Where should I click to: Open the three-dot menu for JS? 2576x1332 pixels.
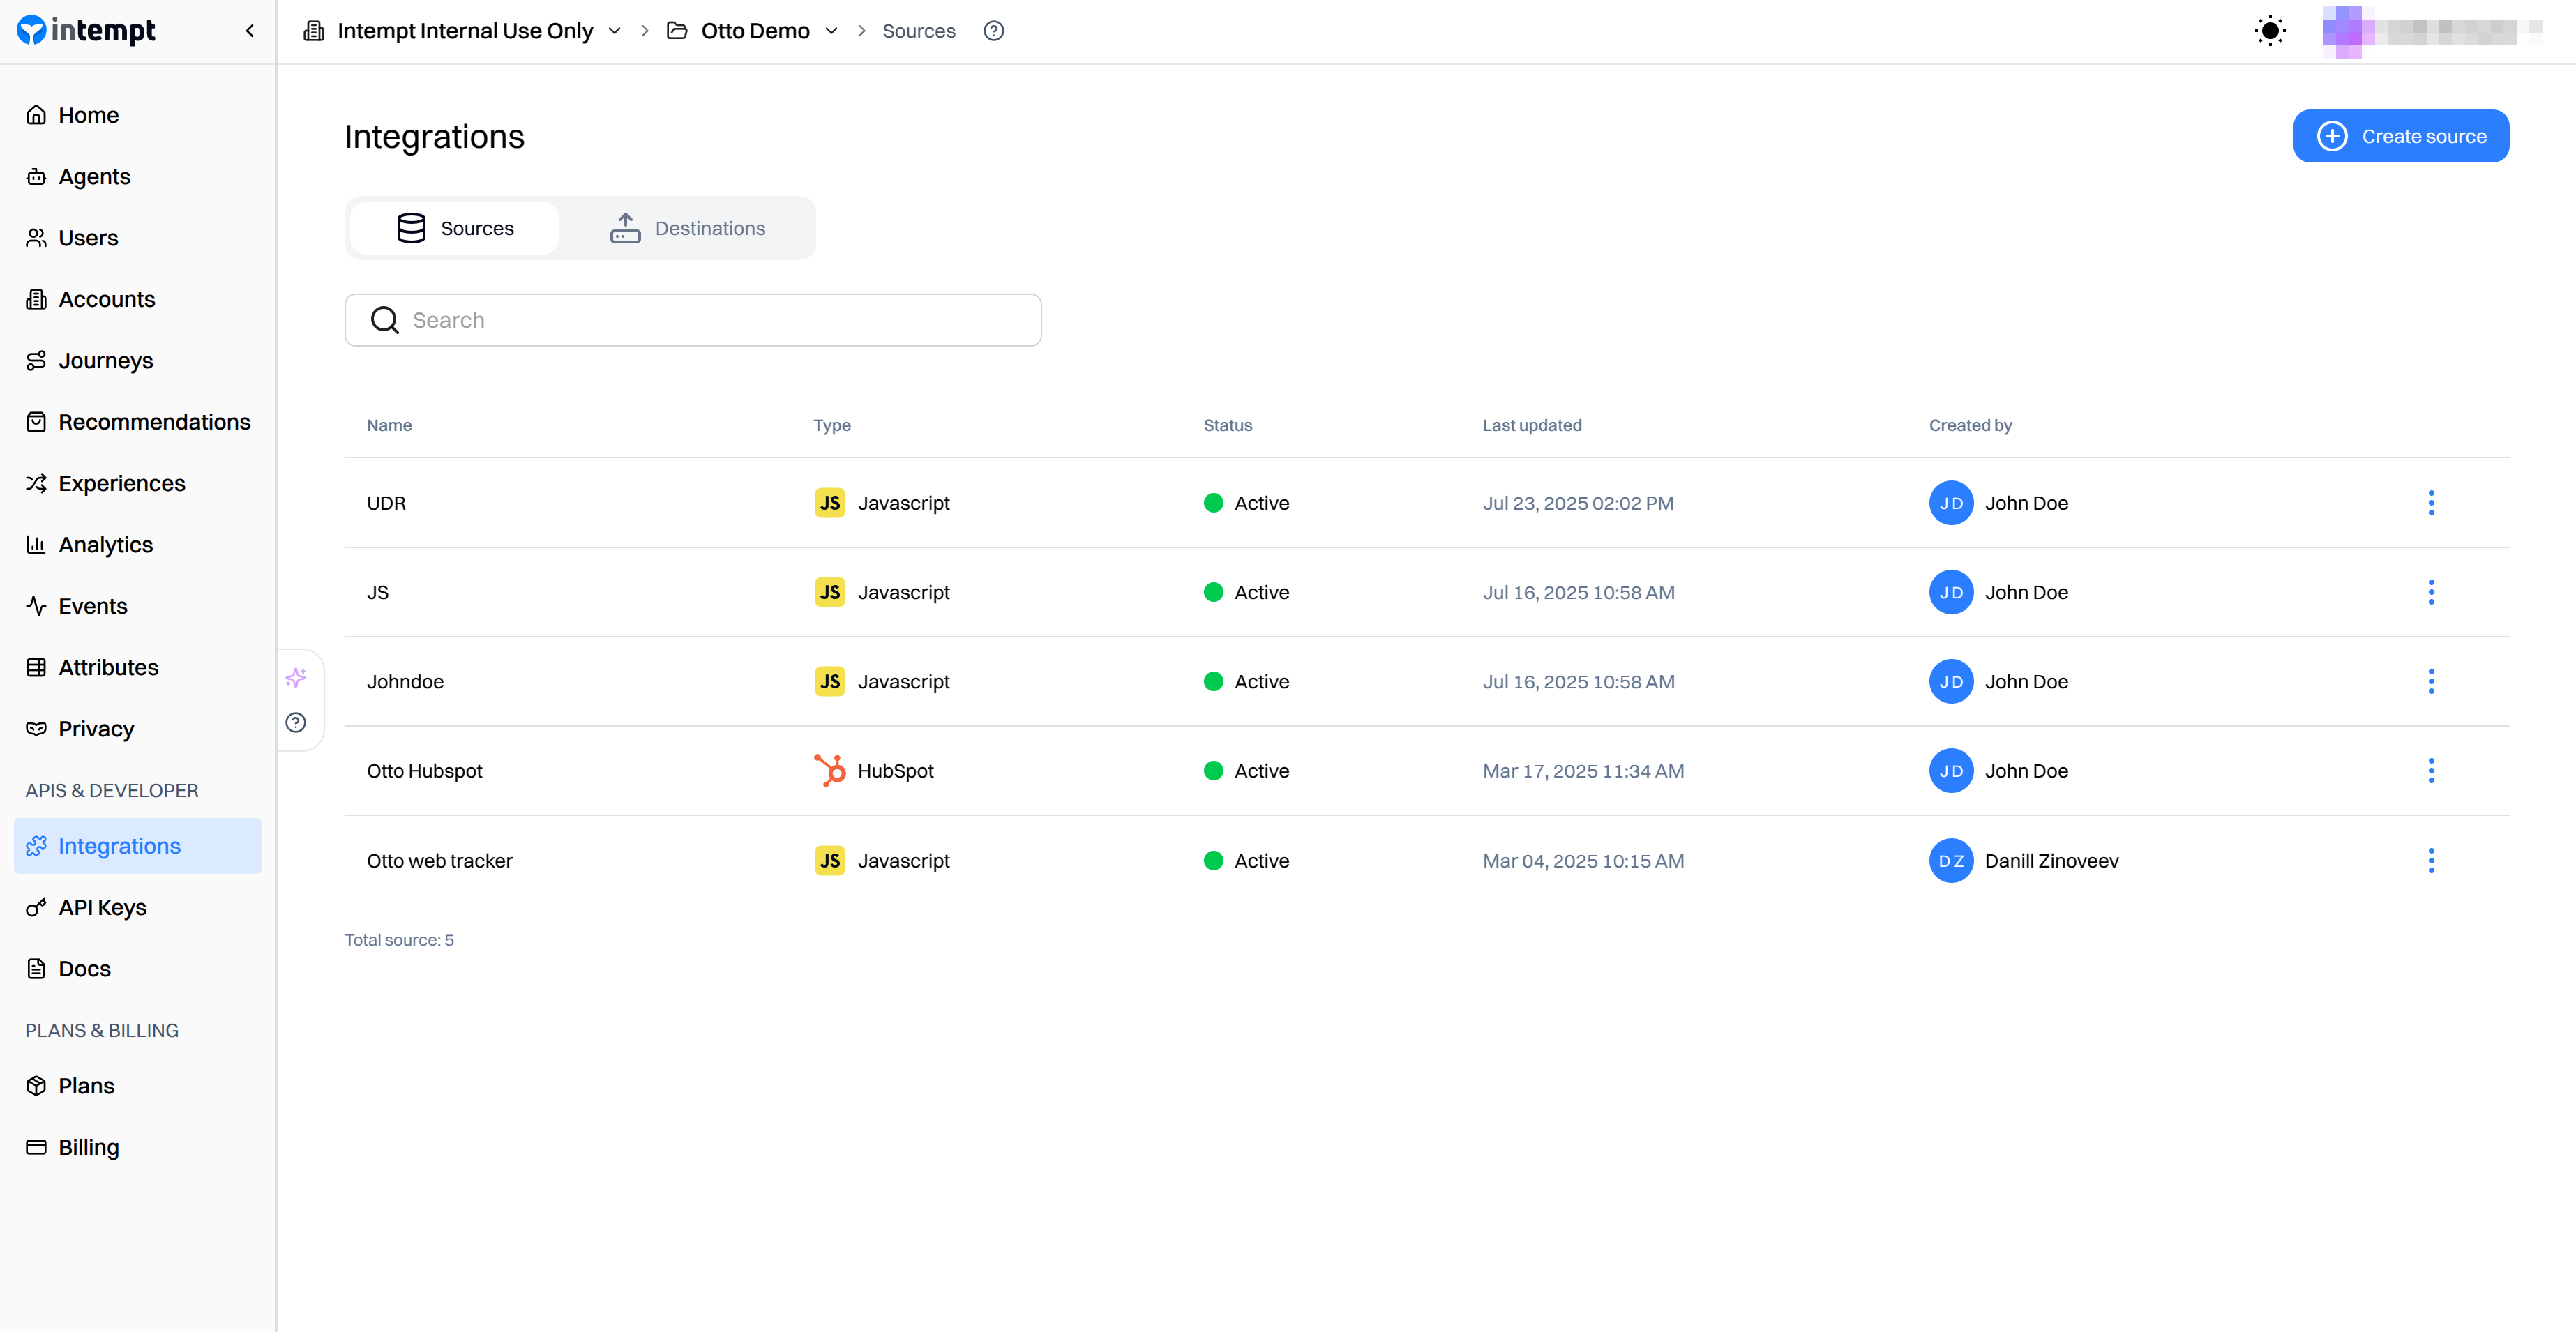pos(2430,592)
